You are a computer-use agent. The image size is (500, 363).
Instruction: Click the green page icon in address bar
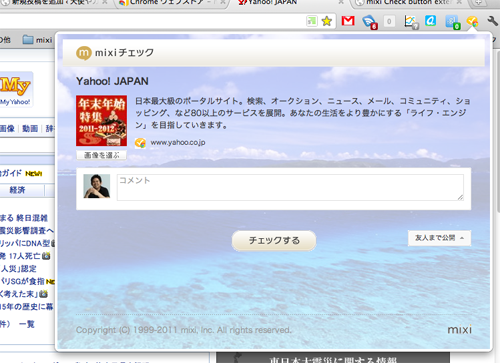pos(312,21)
